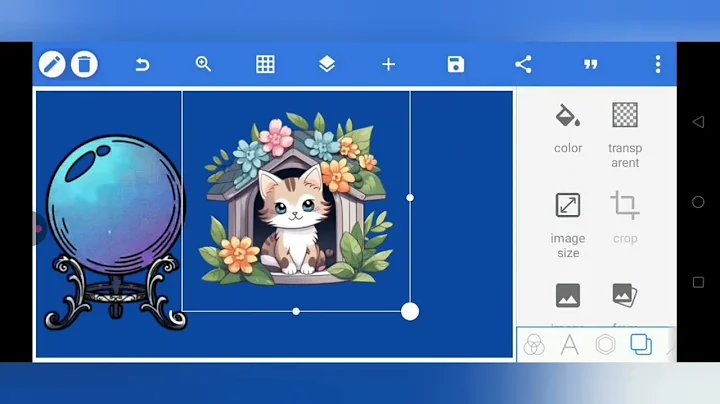Tap the Android recent apps button

[698, 282]
